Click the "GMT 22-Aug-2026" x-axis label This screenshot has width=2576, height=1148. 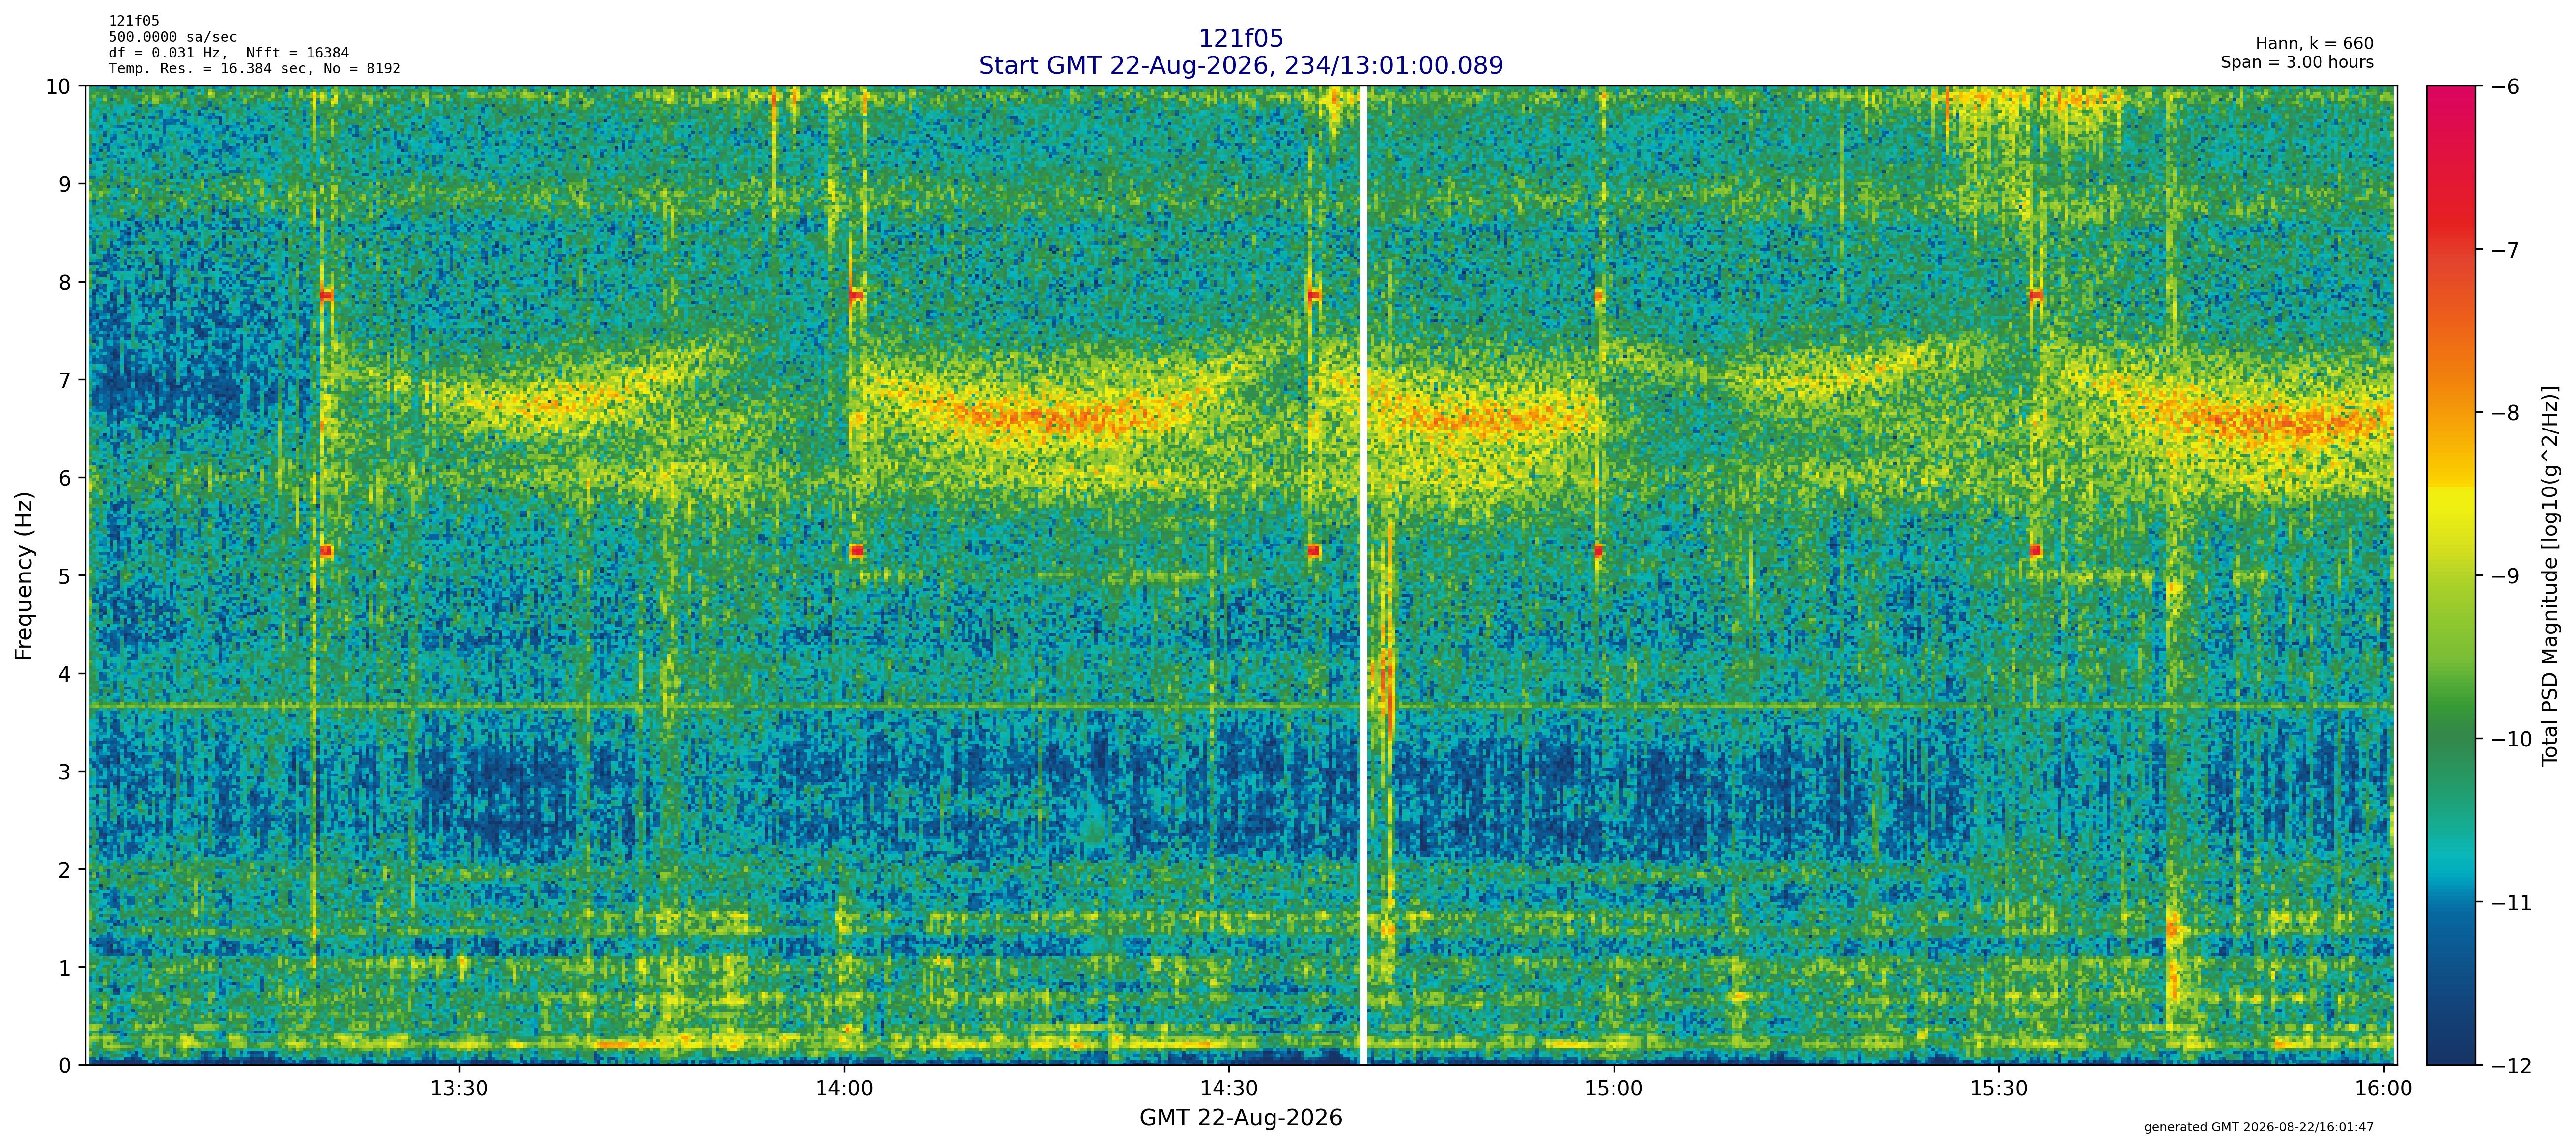[x=1240, y=1118]
